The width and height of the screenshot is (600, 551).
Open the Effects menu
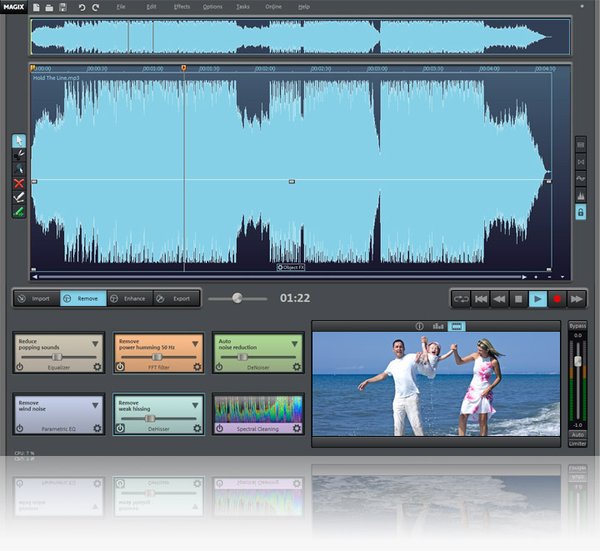click(182, 7)
